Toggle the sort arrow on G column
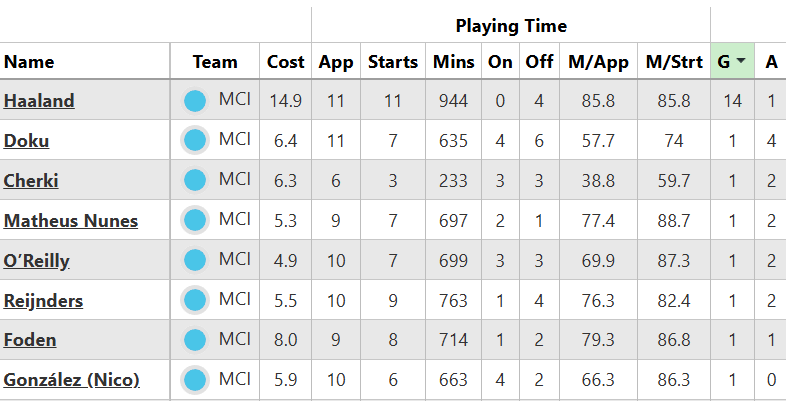Image resolution: width=786 pixels, height=401 pixels. [739, 61]
